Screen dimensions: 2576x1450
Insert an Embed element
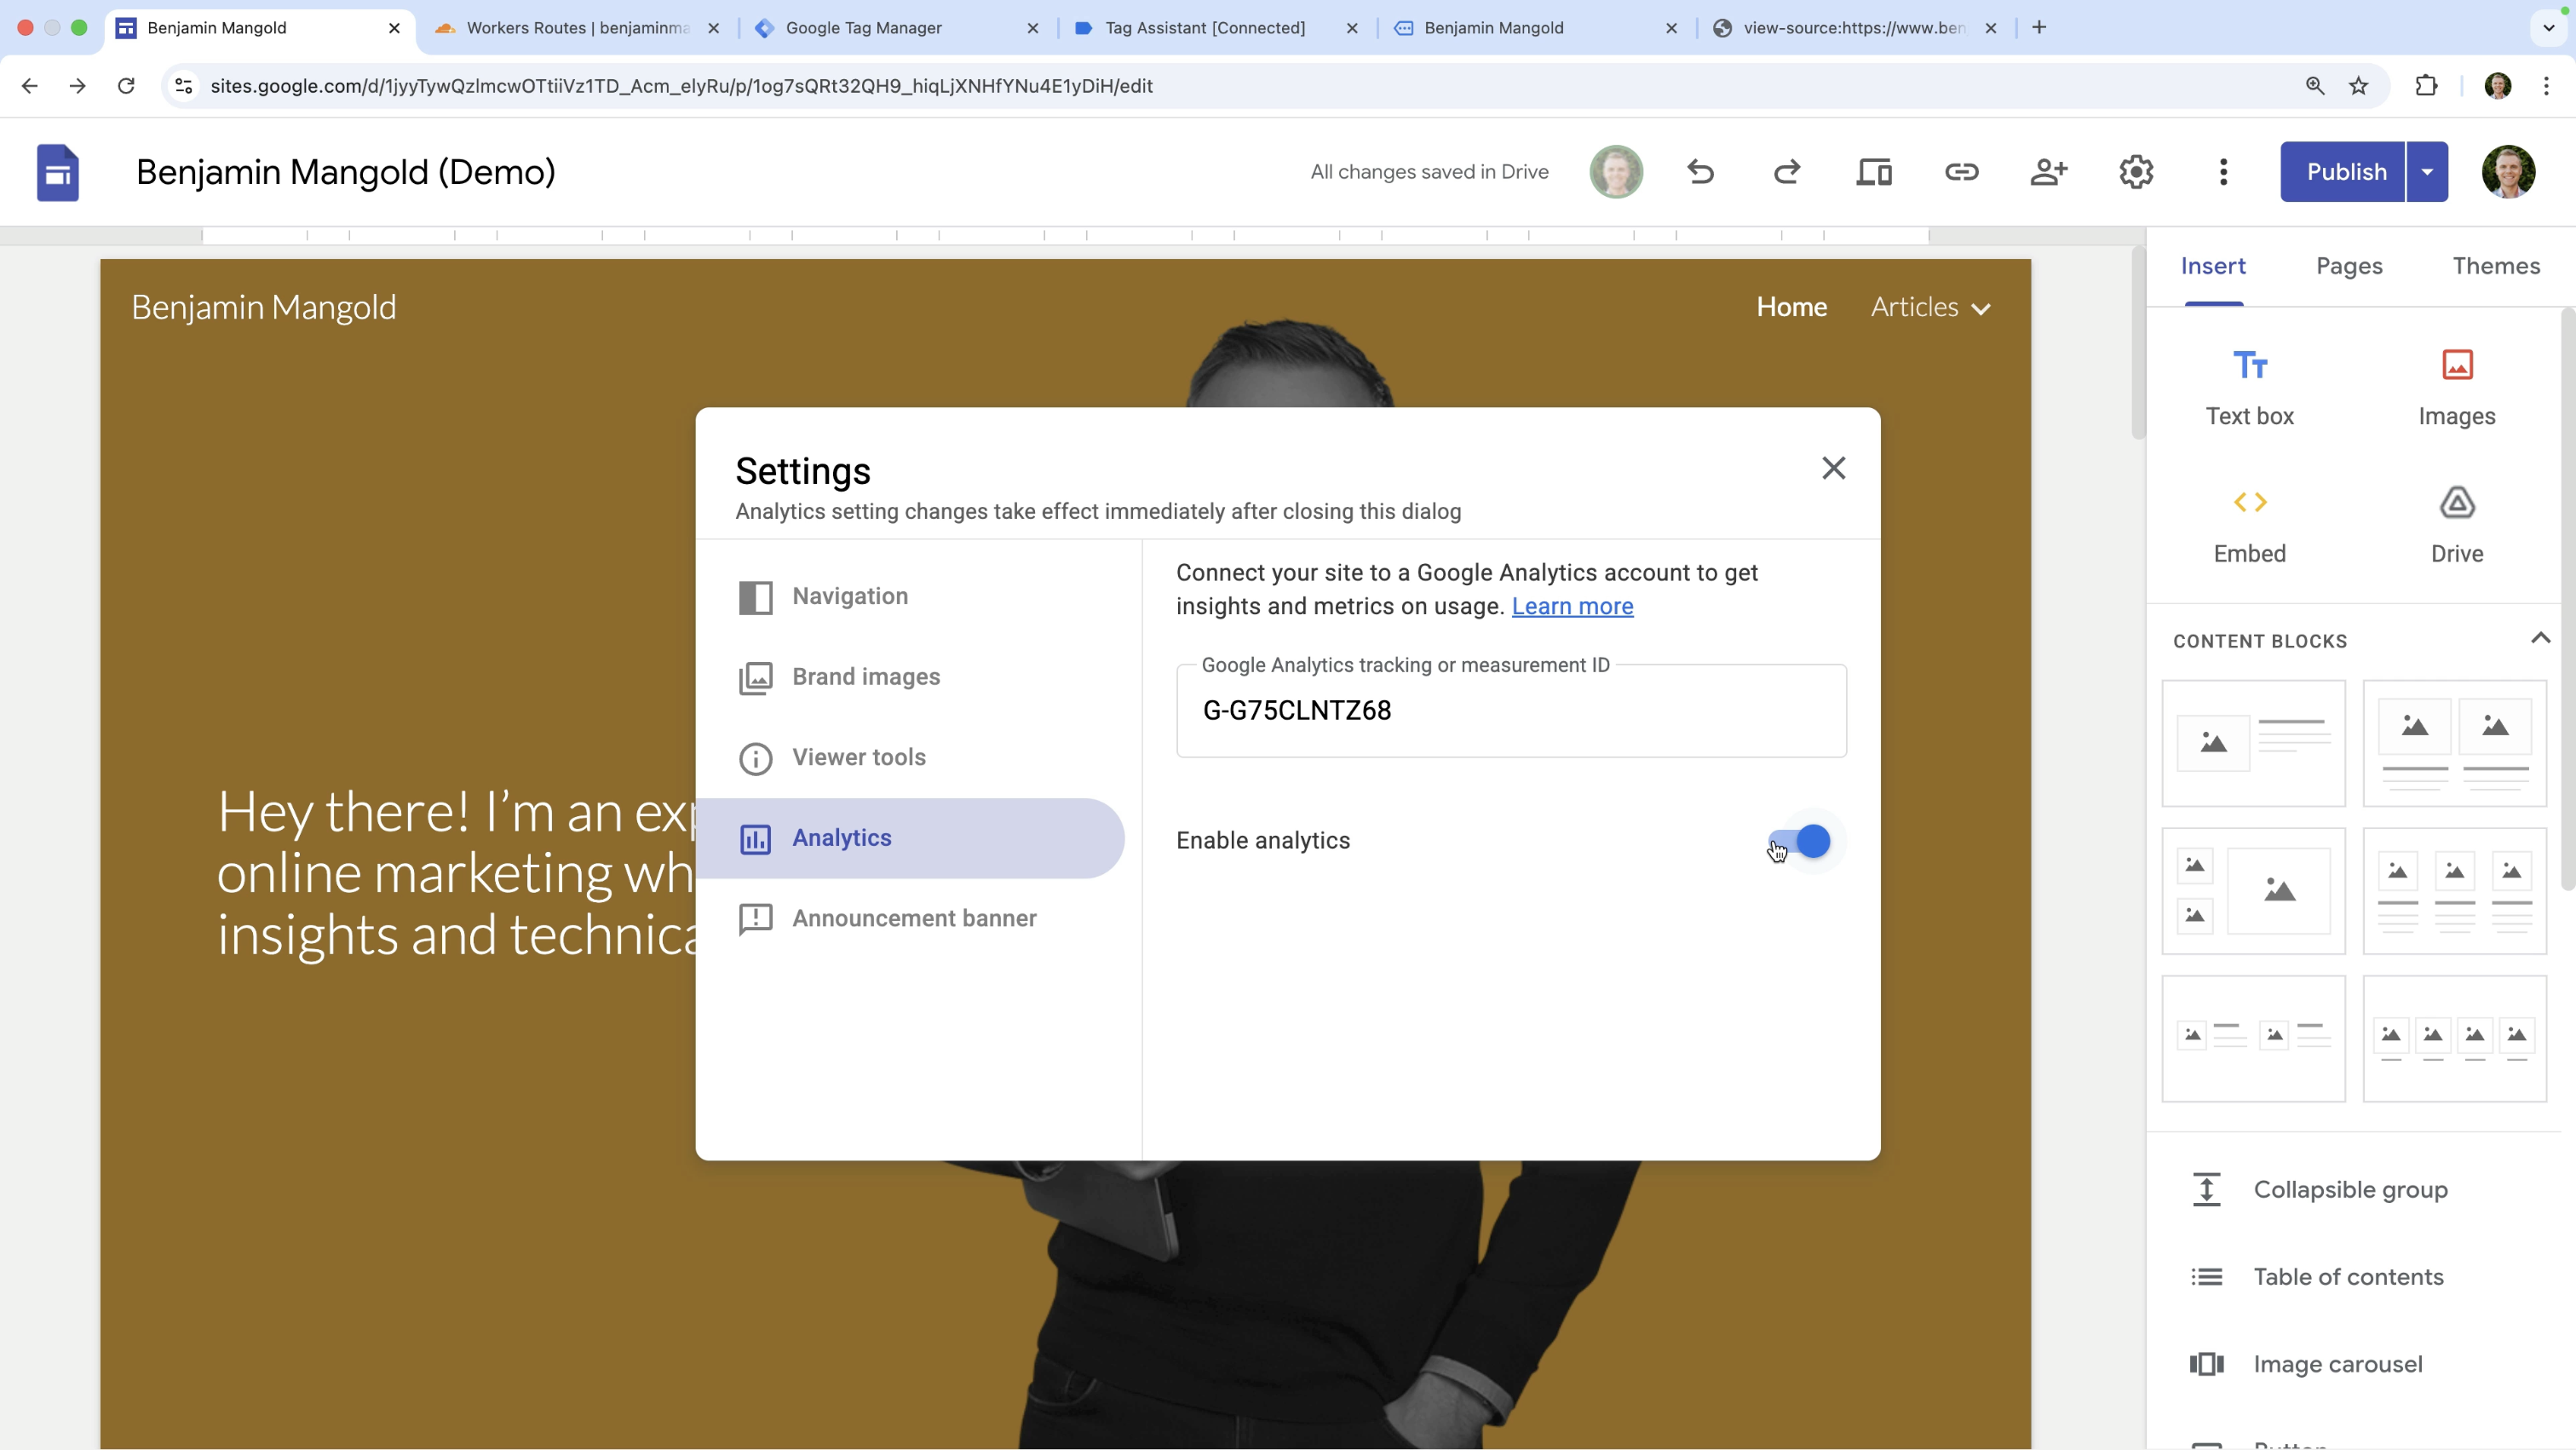[x=2250, y=526]
